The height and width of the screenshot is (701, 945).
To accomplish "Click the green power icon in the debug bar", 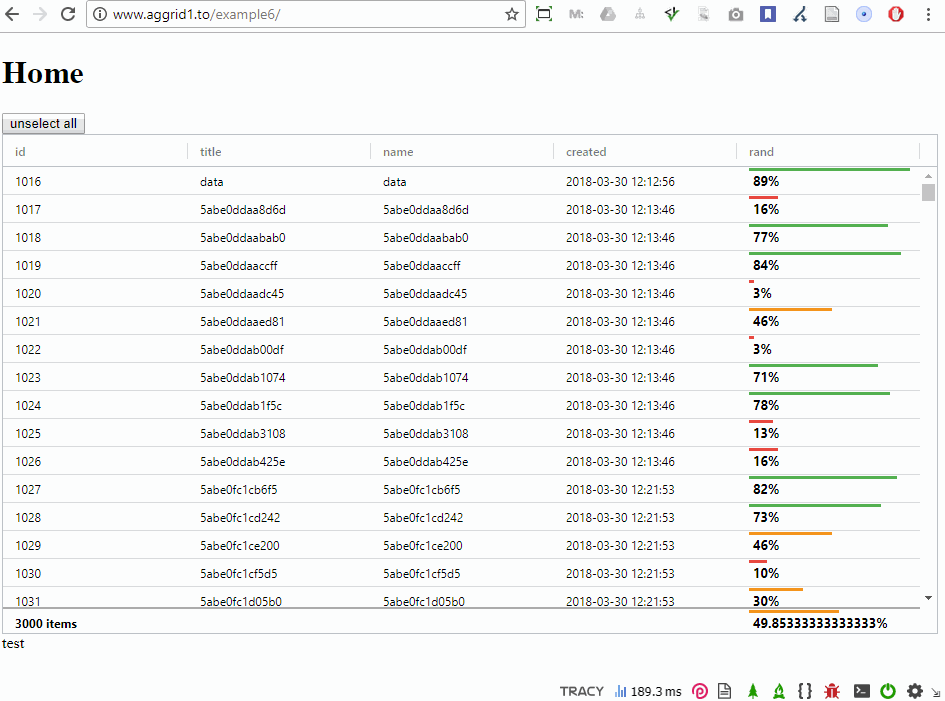I will point(887,691).
